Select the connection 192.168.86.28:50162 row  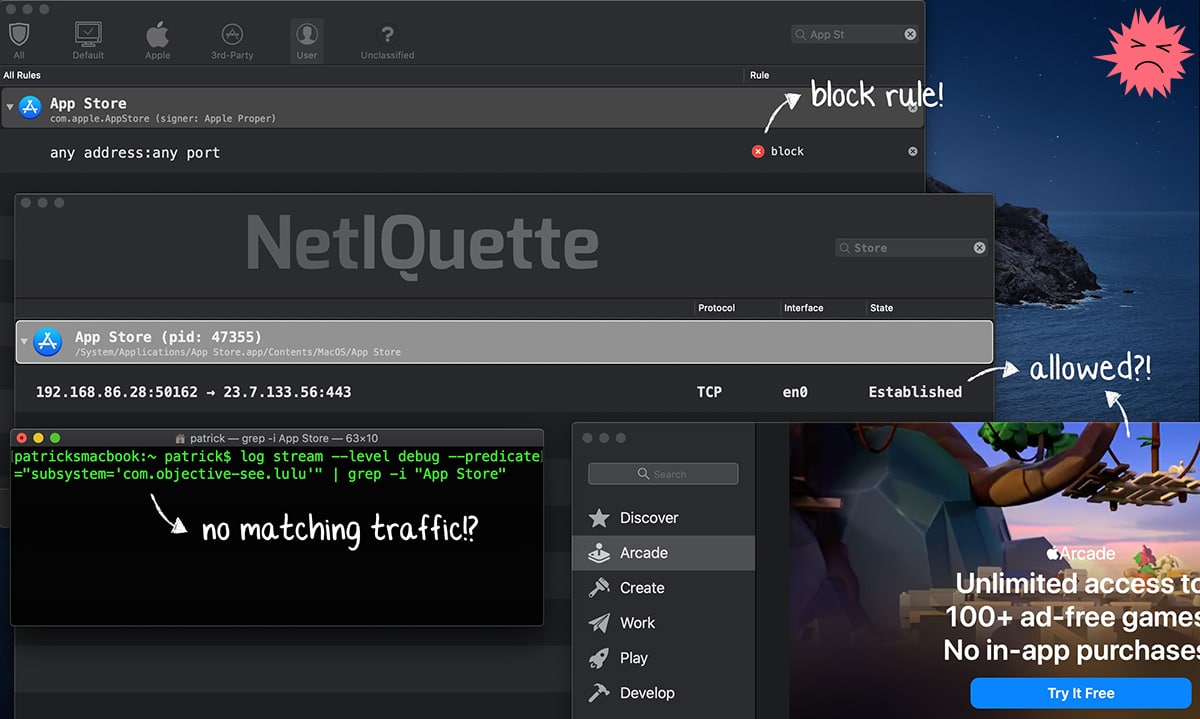tap(504, 392)
